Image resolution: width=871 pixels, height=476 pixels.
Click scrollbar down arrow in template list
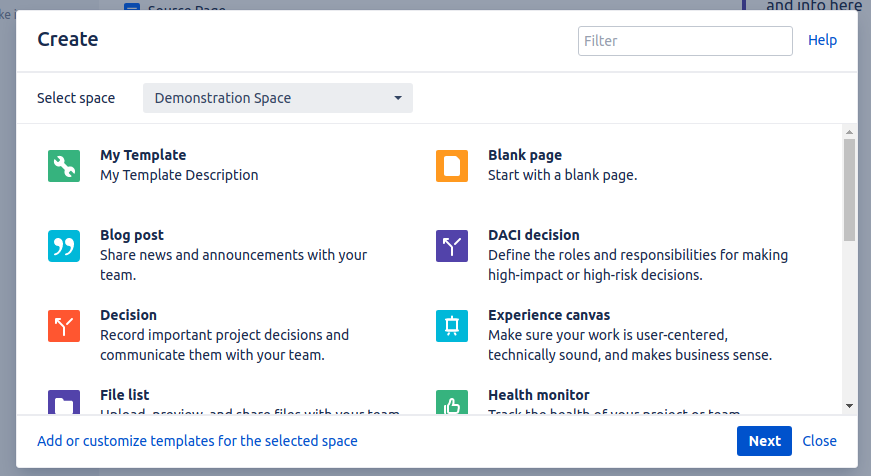click(849, 406)
